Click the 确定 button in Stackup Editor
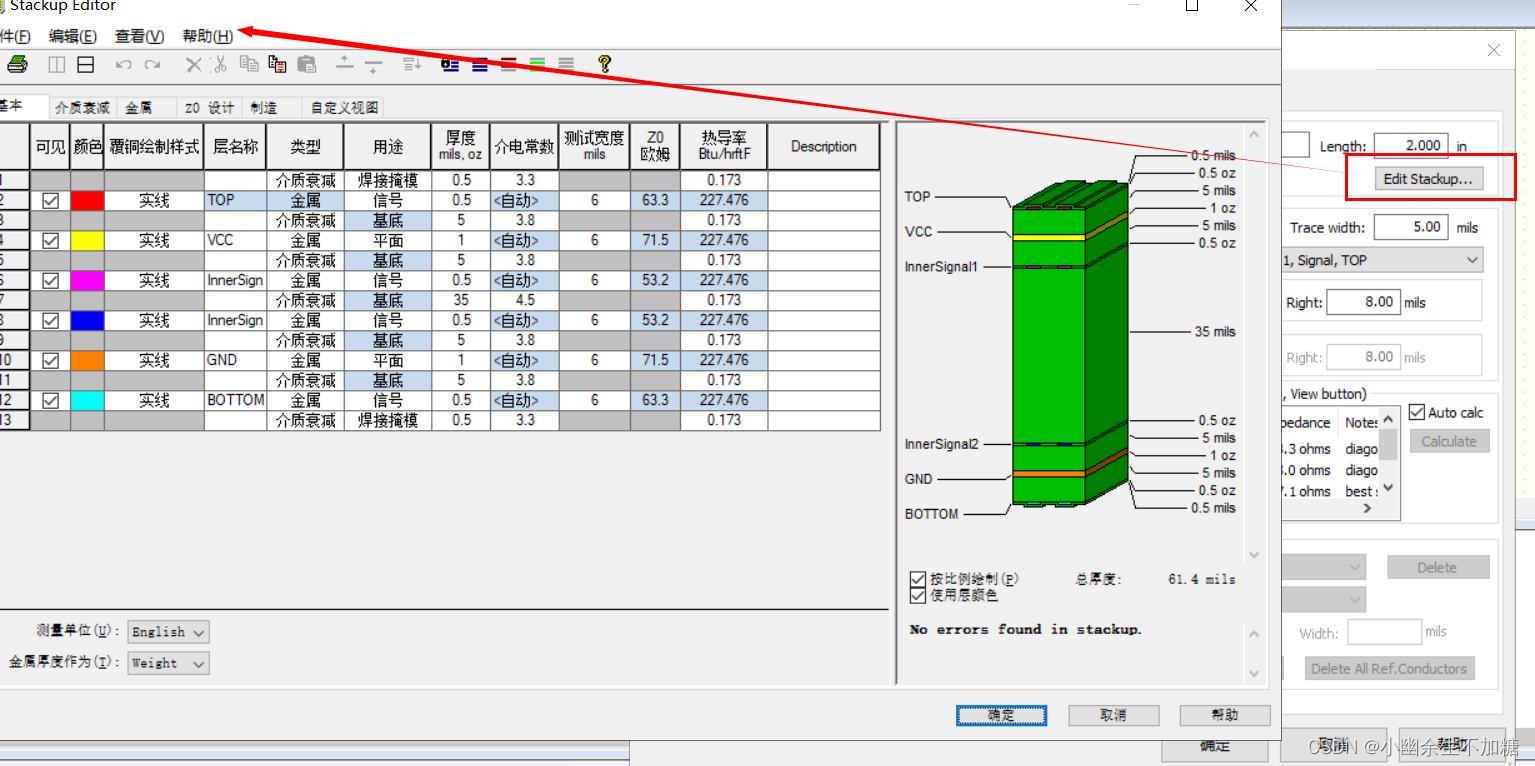Image resolution: width=1535 pixels, height=766 pixels. coord(1001,715)
